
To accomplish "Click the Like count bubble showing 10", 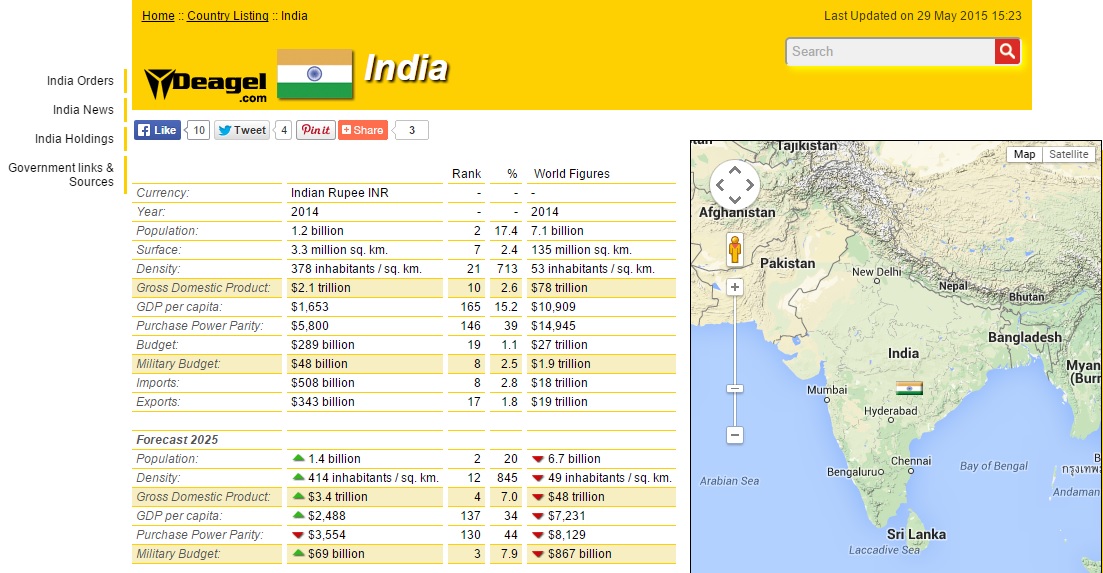I will click(x=199, y=130).
